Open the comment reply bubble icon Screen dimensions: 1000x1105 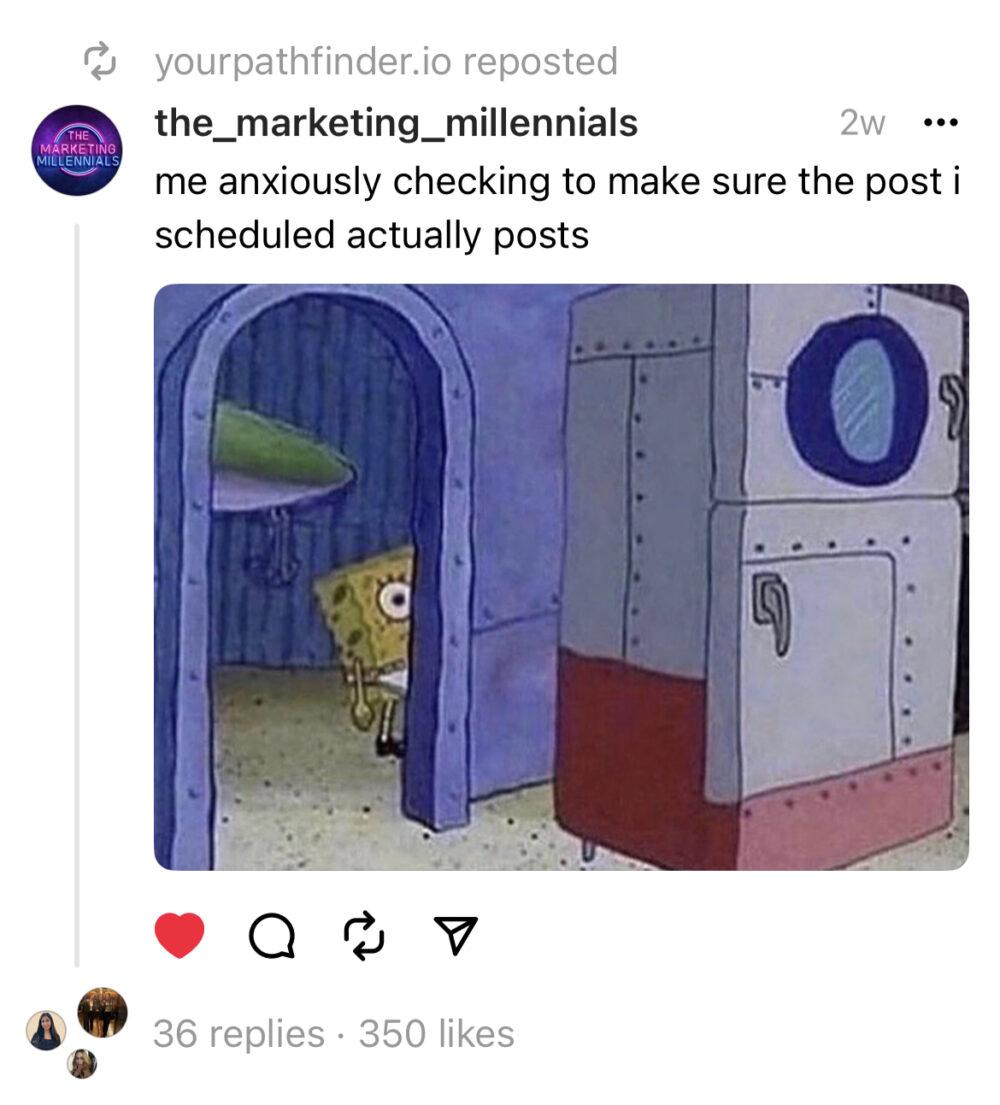click(273, 936)
